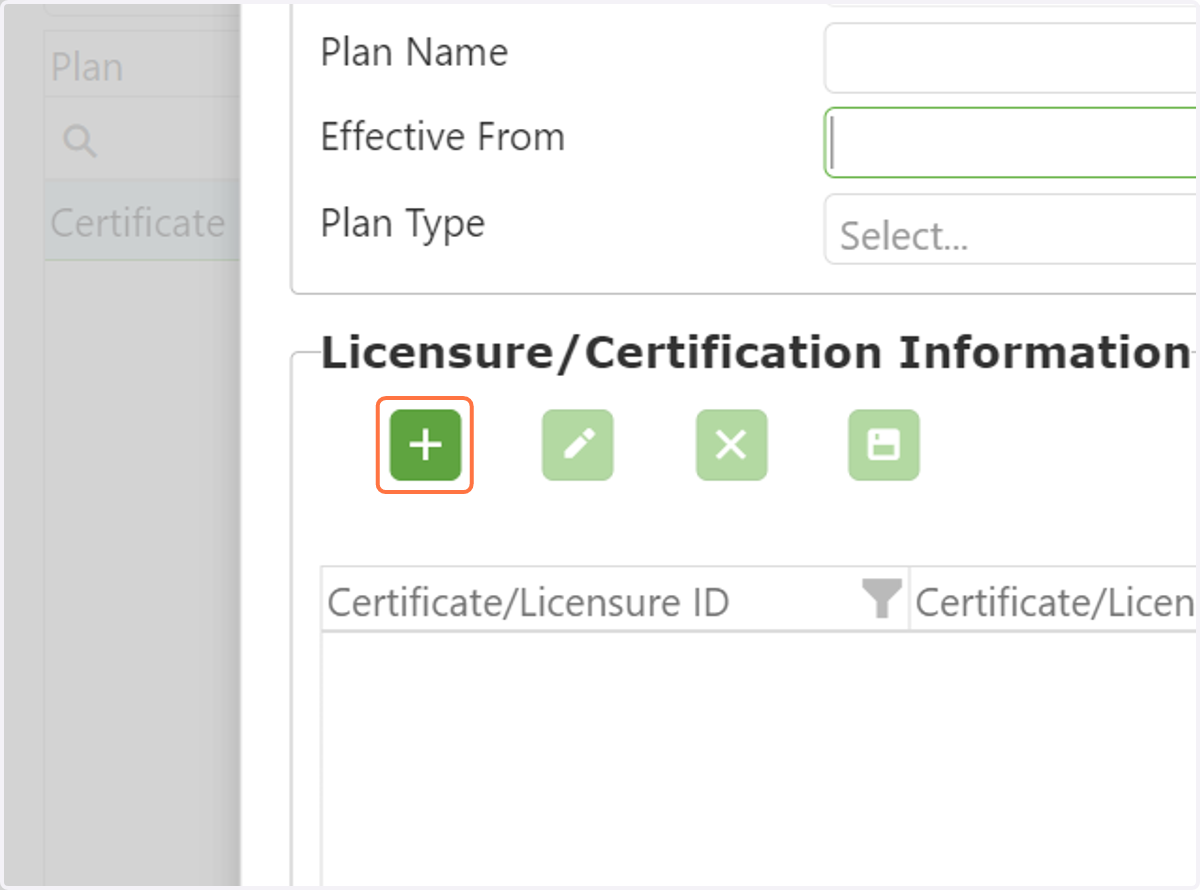Click the Effective From date field
Viewport: 1200px width, 890px height.
[1010, 142]
